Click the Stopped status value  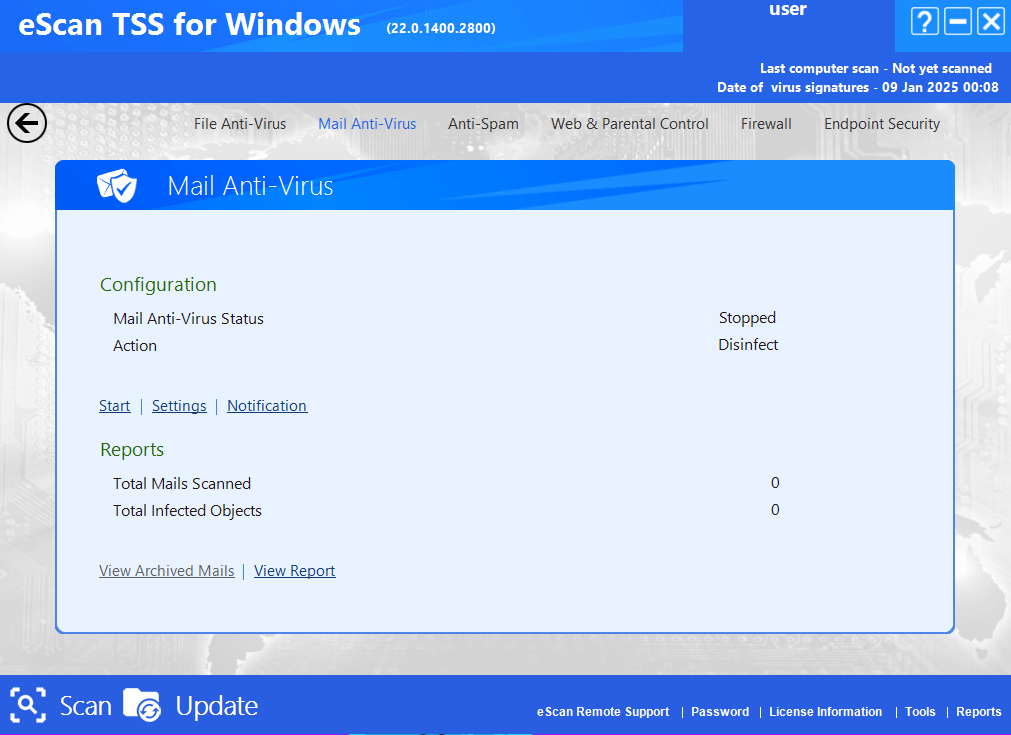[x=747, y=318]
